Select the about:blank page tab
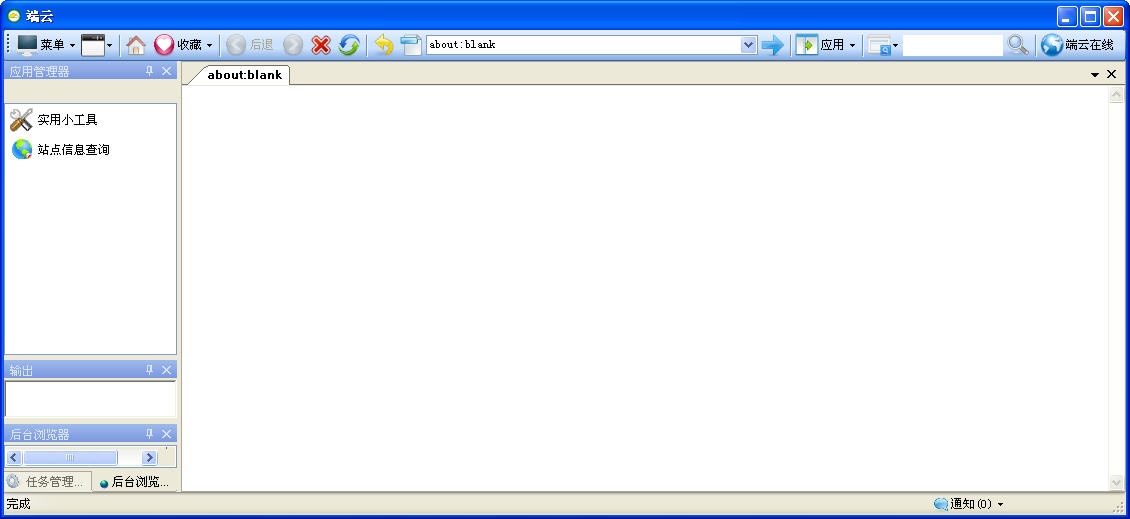The height and width of the screenshot is (519, 1130). 244,75
